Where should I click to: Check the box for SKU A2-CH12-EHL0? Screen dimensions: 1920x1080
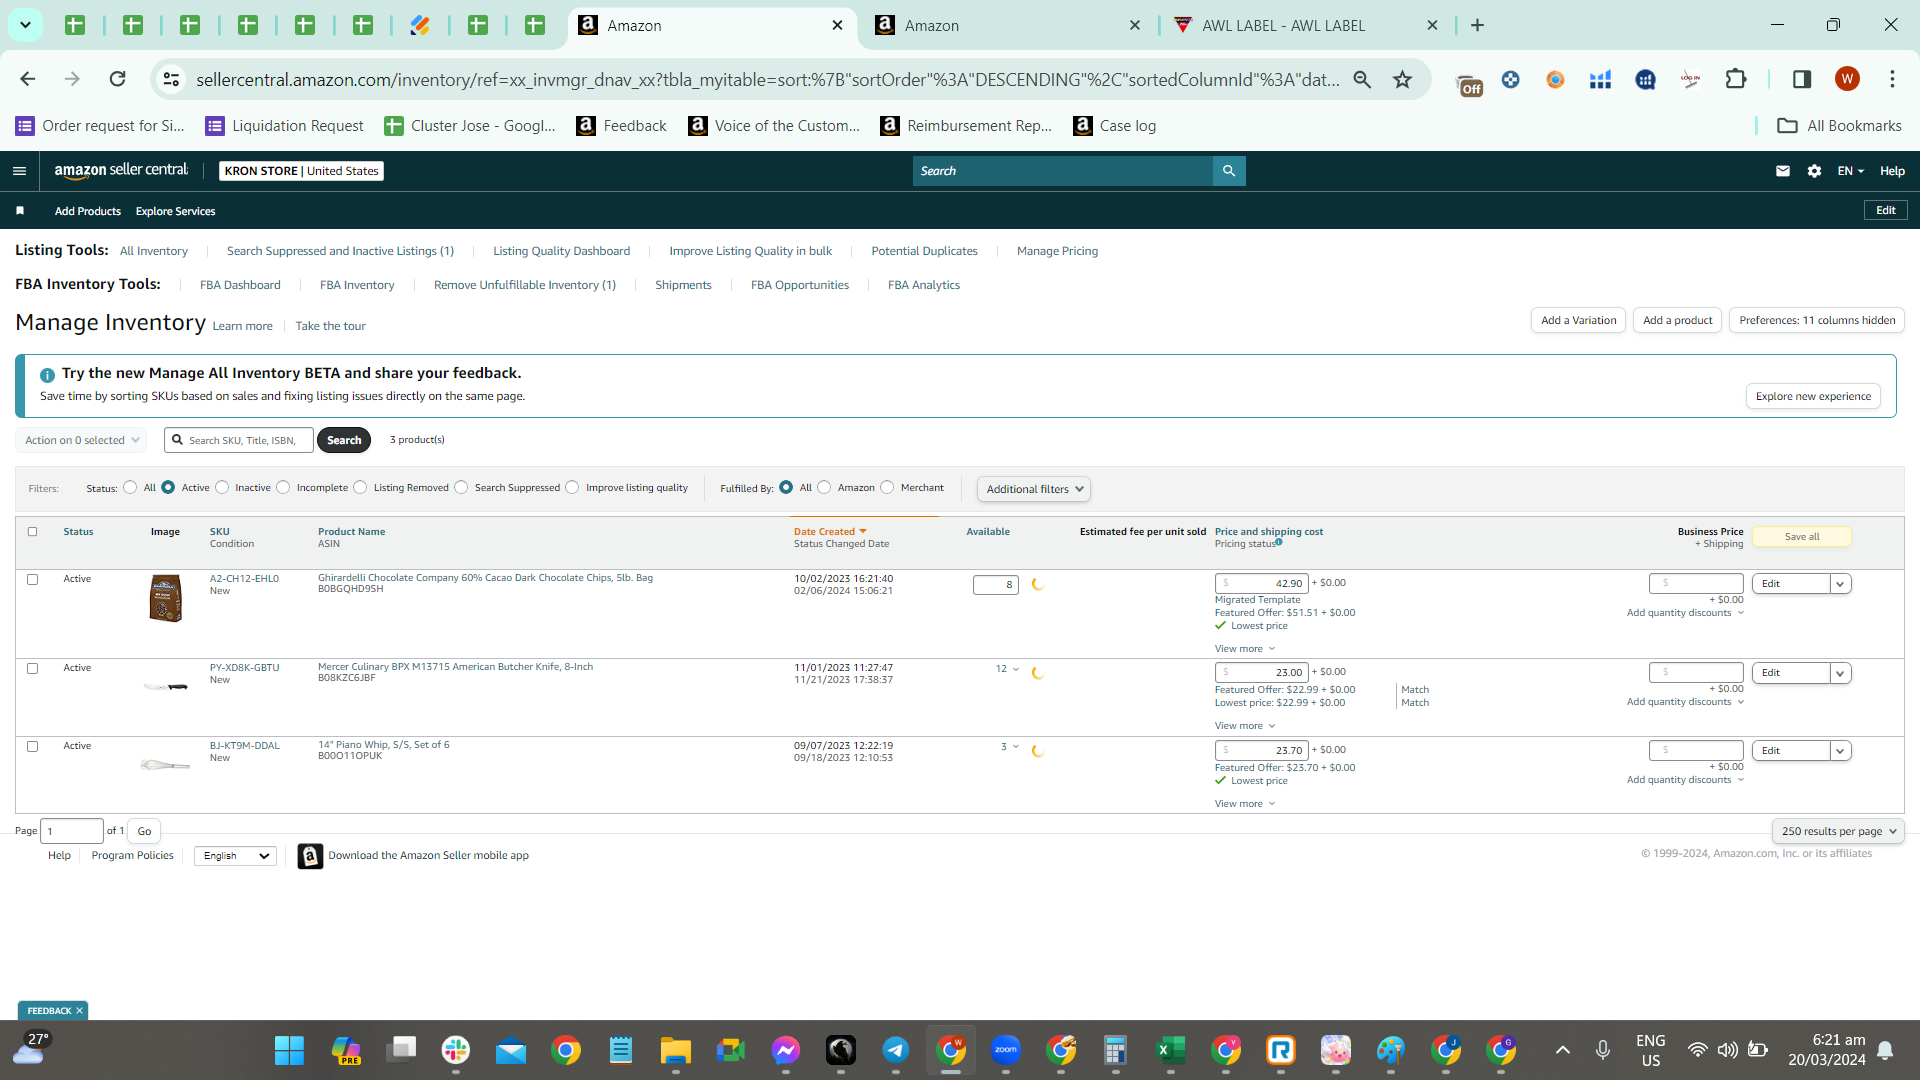(x=32, y=580)
